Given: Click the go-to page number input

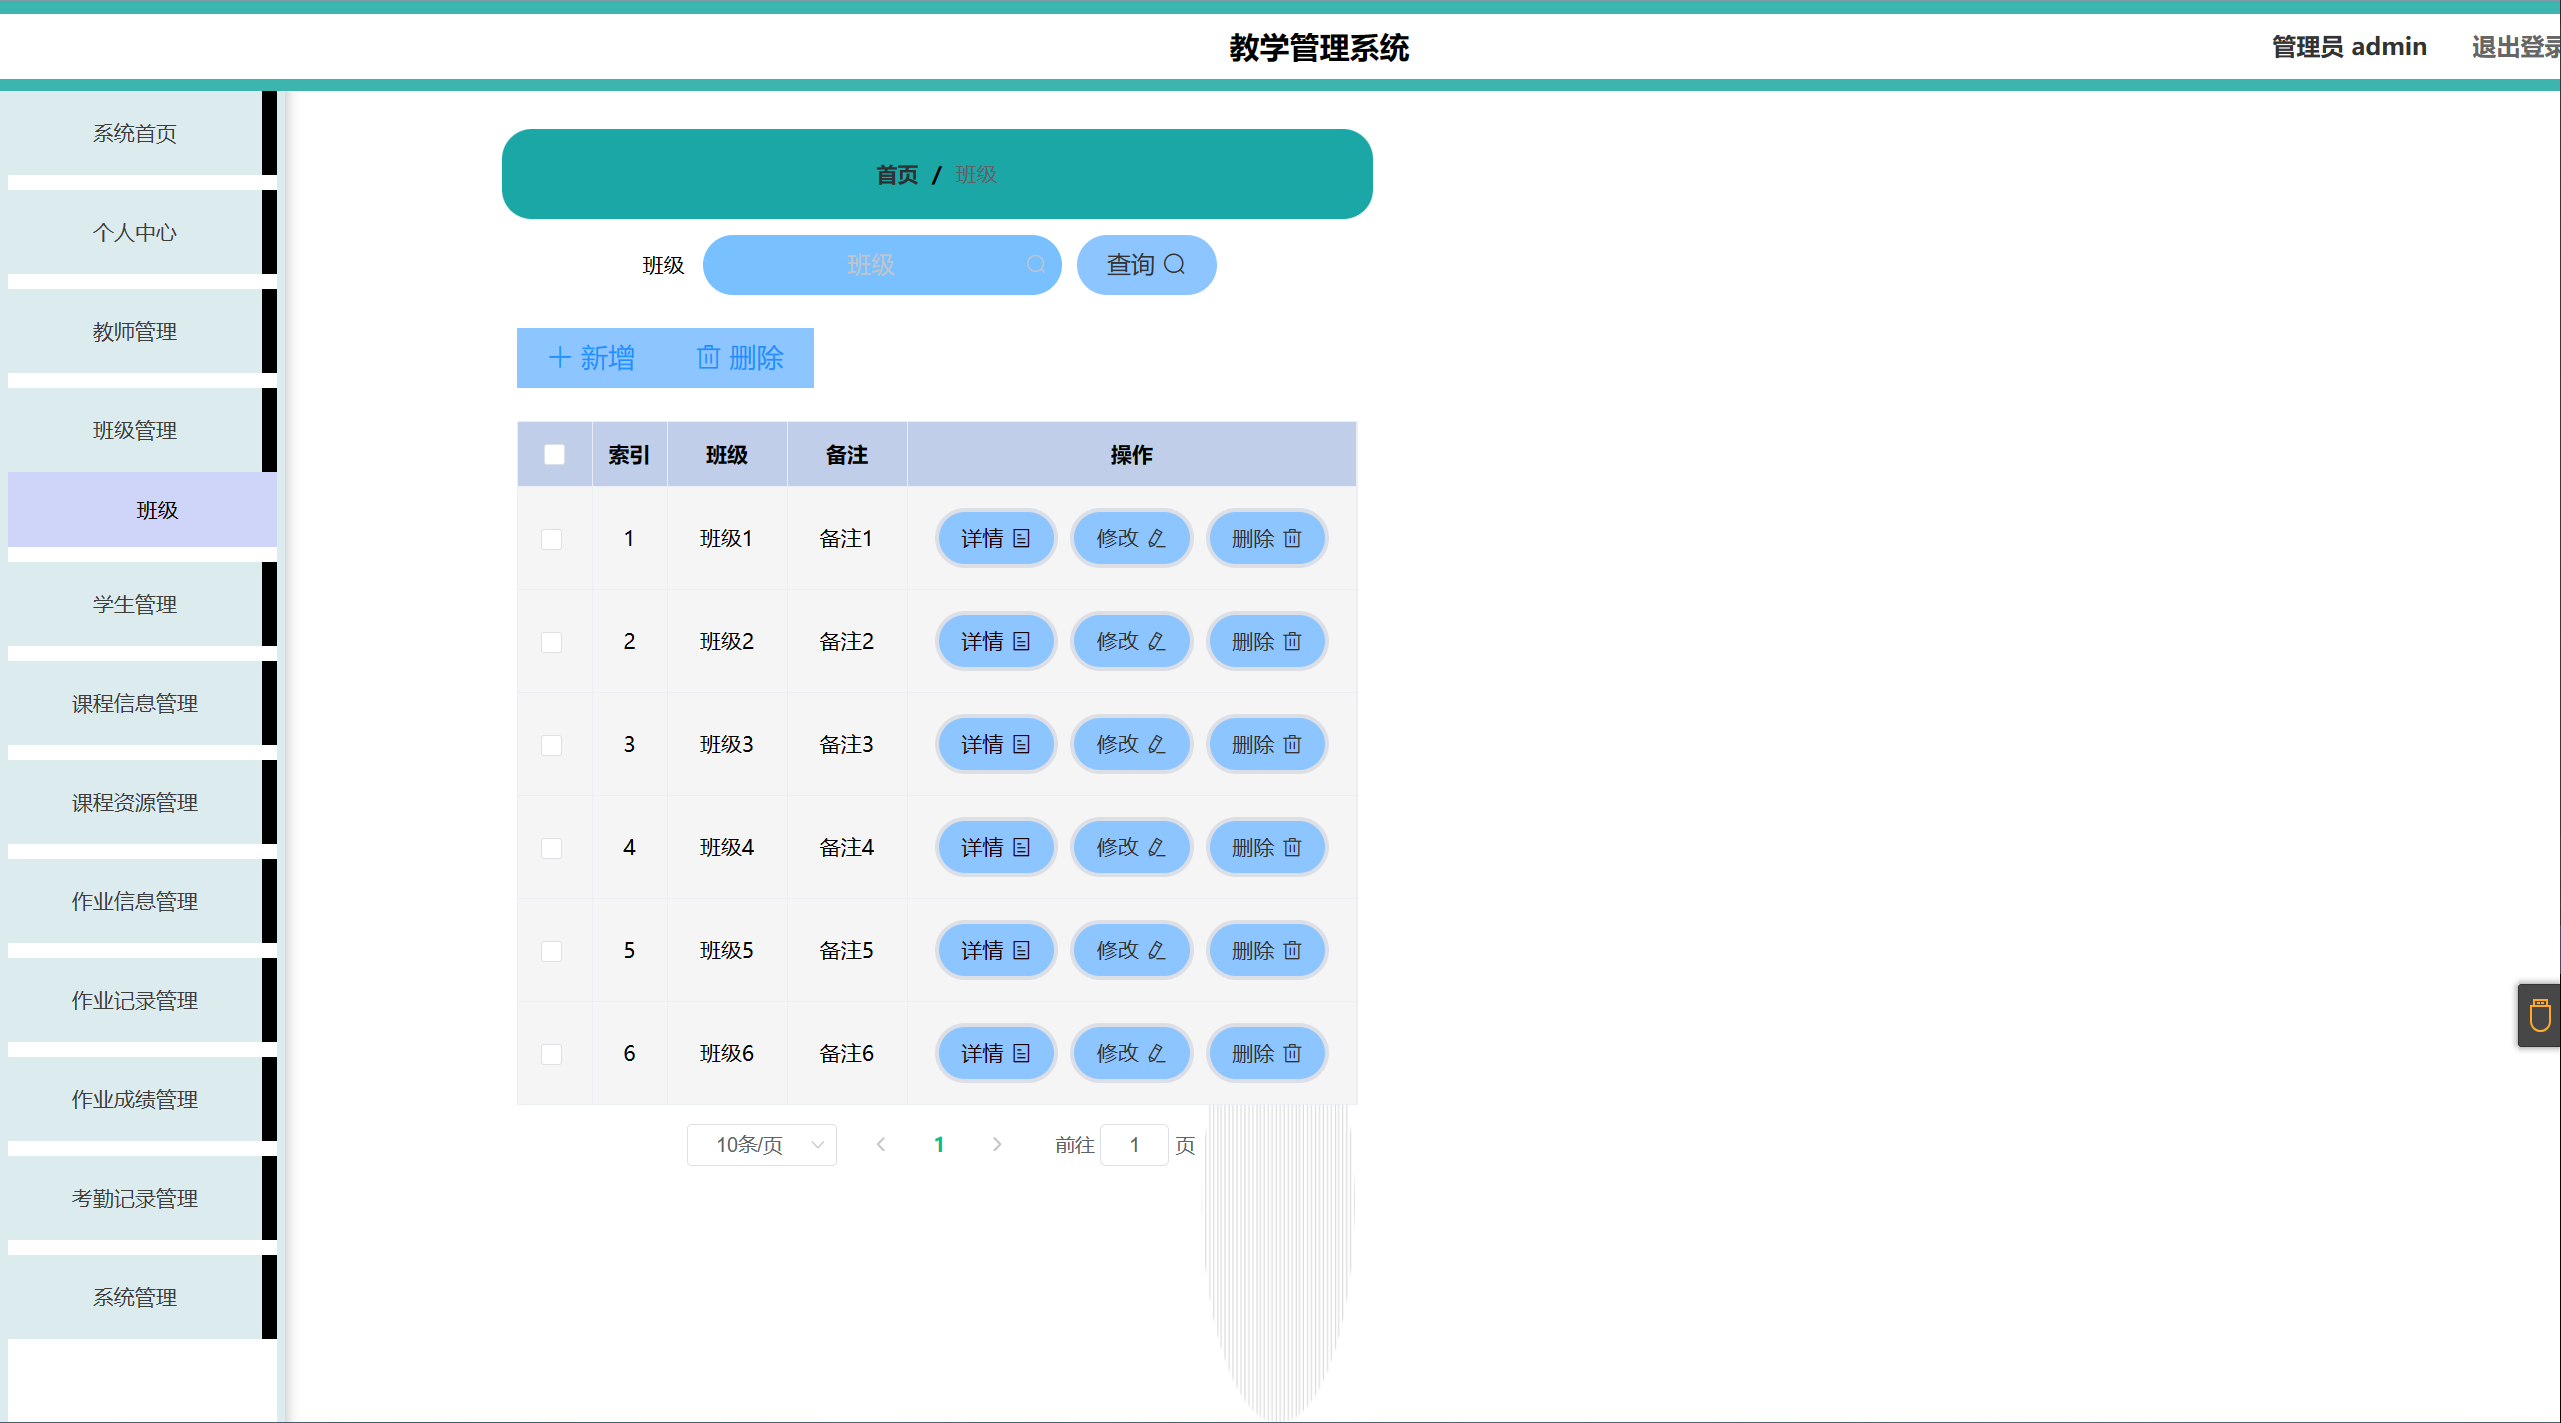Looking at the screenshot, I should (x=1134, y=1145).
